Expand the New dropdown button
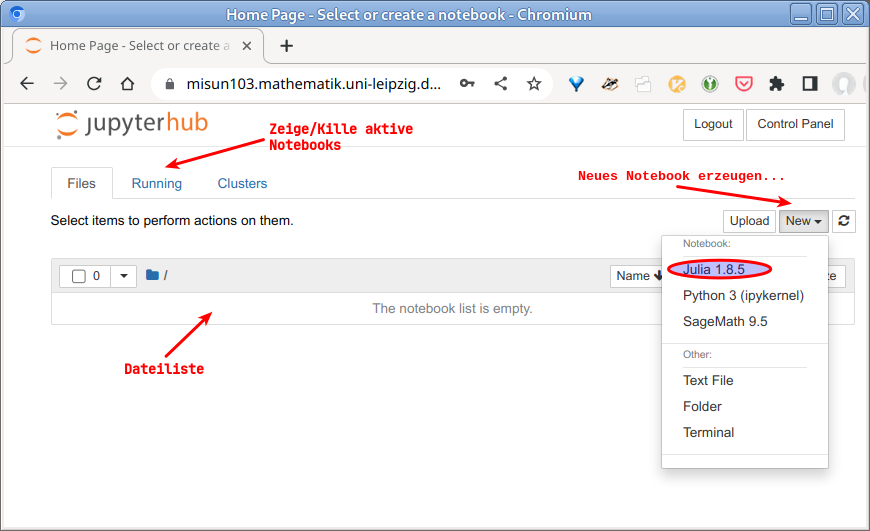Viewport: 870px width, 531px height. (803, 221)
